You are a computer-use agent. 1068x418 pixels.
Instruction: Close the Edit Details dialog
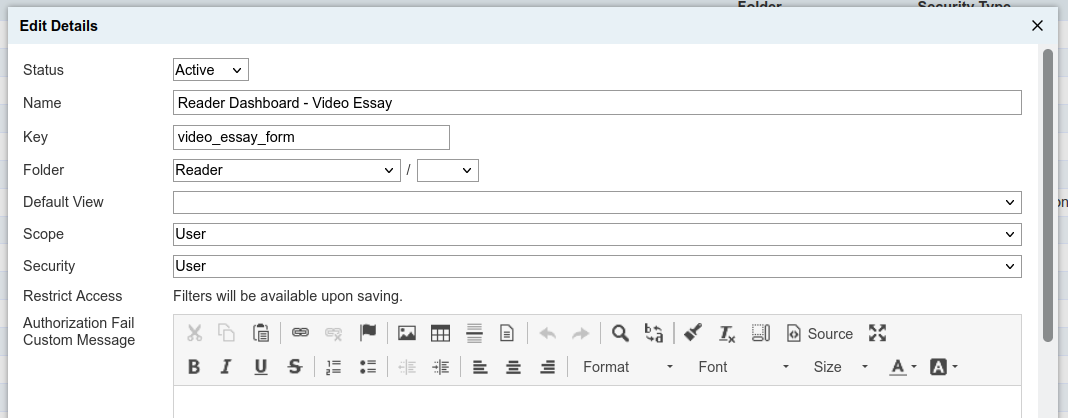[x=1037, y=26]
